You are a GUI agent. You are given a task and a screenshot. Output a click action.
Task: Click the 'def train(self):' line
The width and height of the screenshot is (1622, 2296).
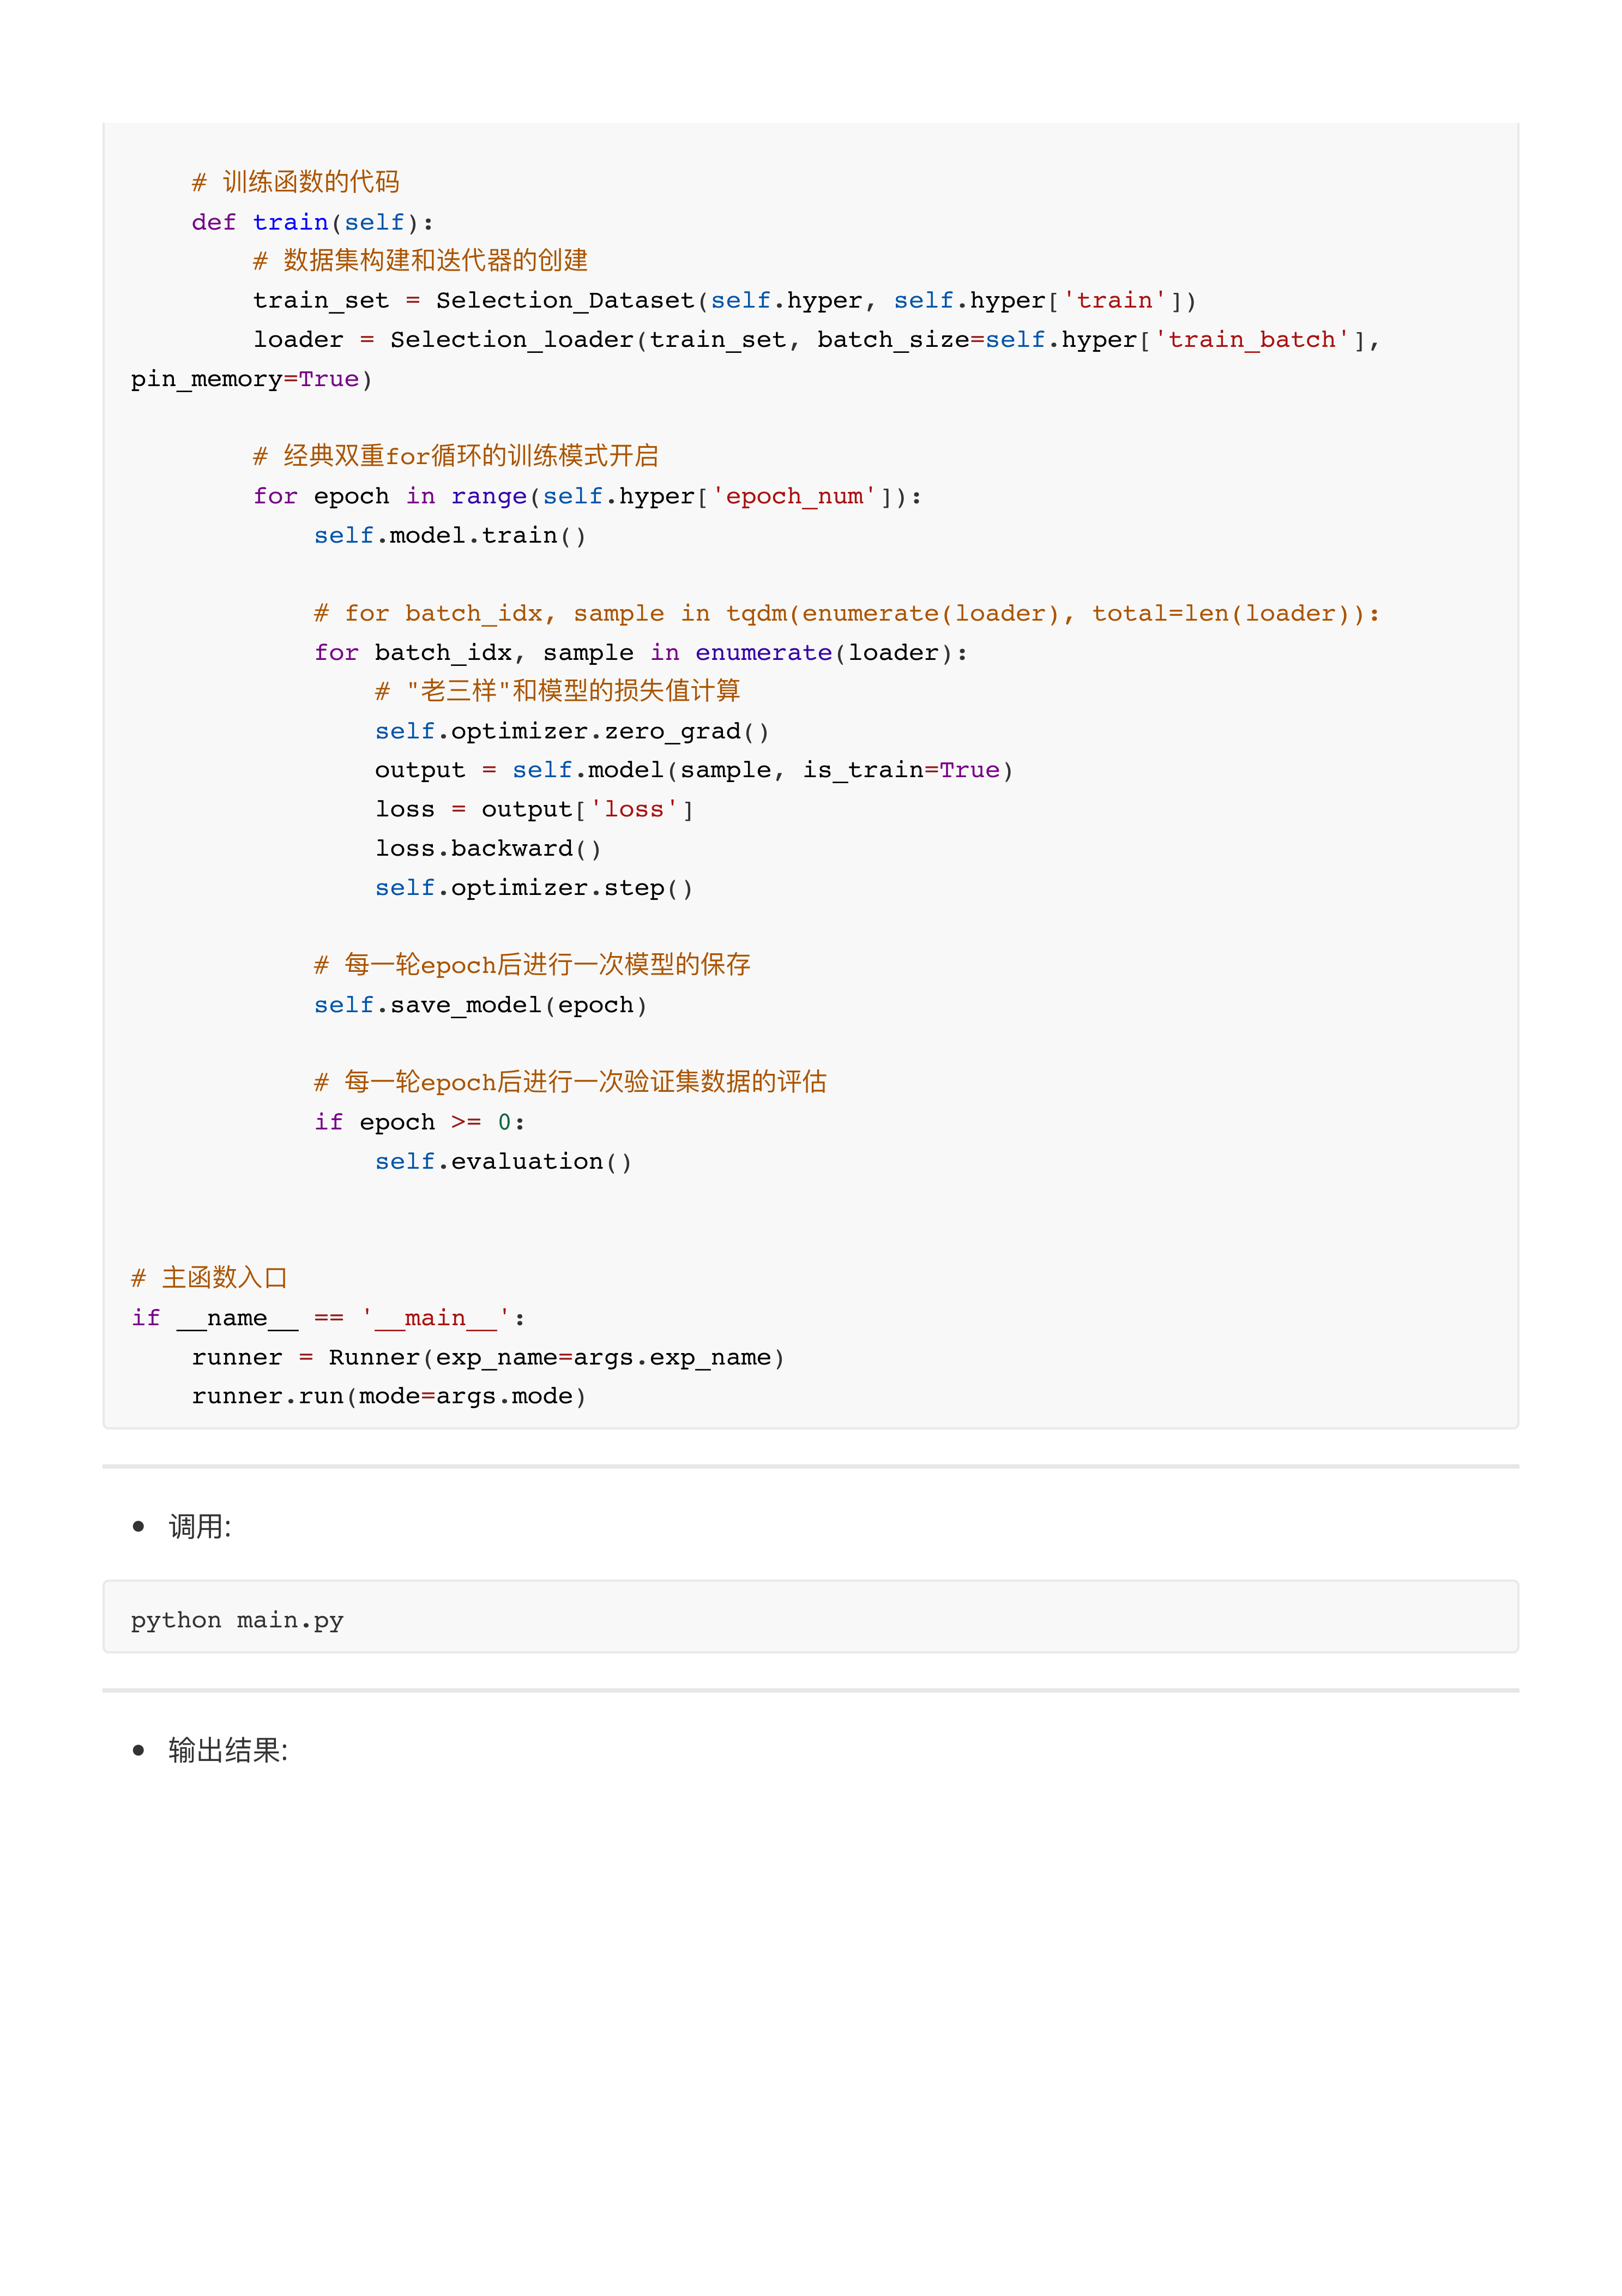tap(312, 222)
